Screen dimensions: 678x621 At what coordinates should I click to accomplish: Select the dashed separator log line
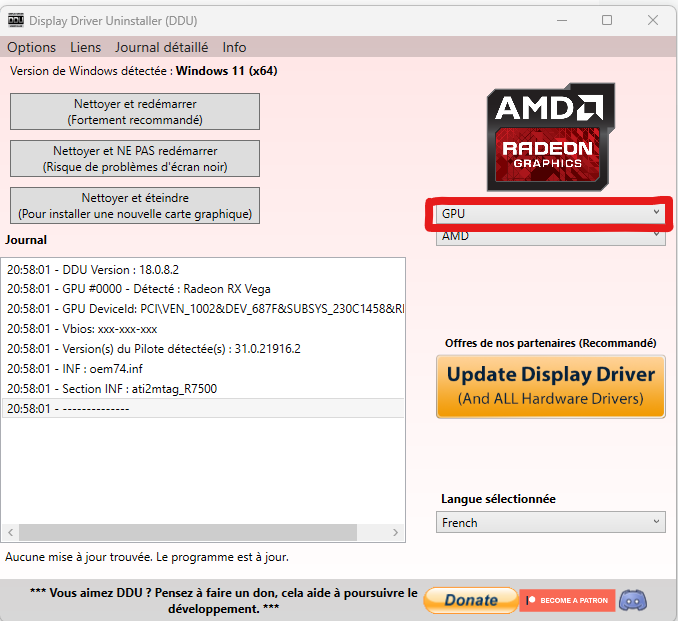pyautogui.click(x=203, y=408)
